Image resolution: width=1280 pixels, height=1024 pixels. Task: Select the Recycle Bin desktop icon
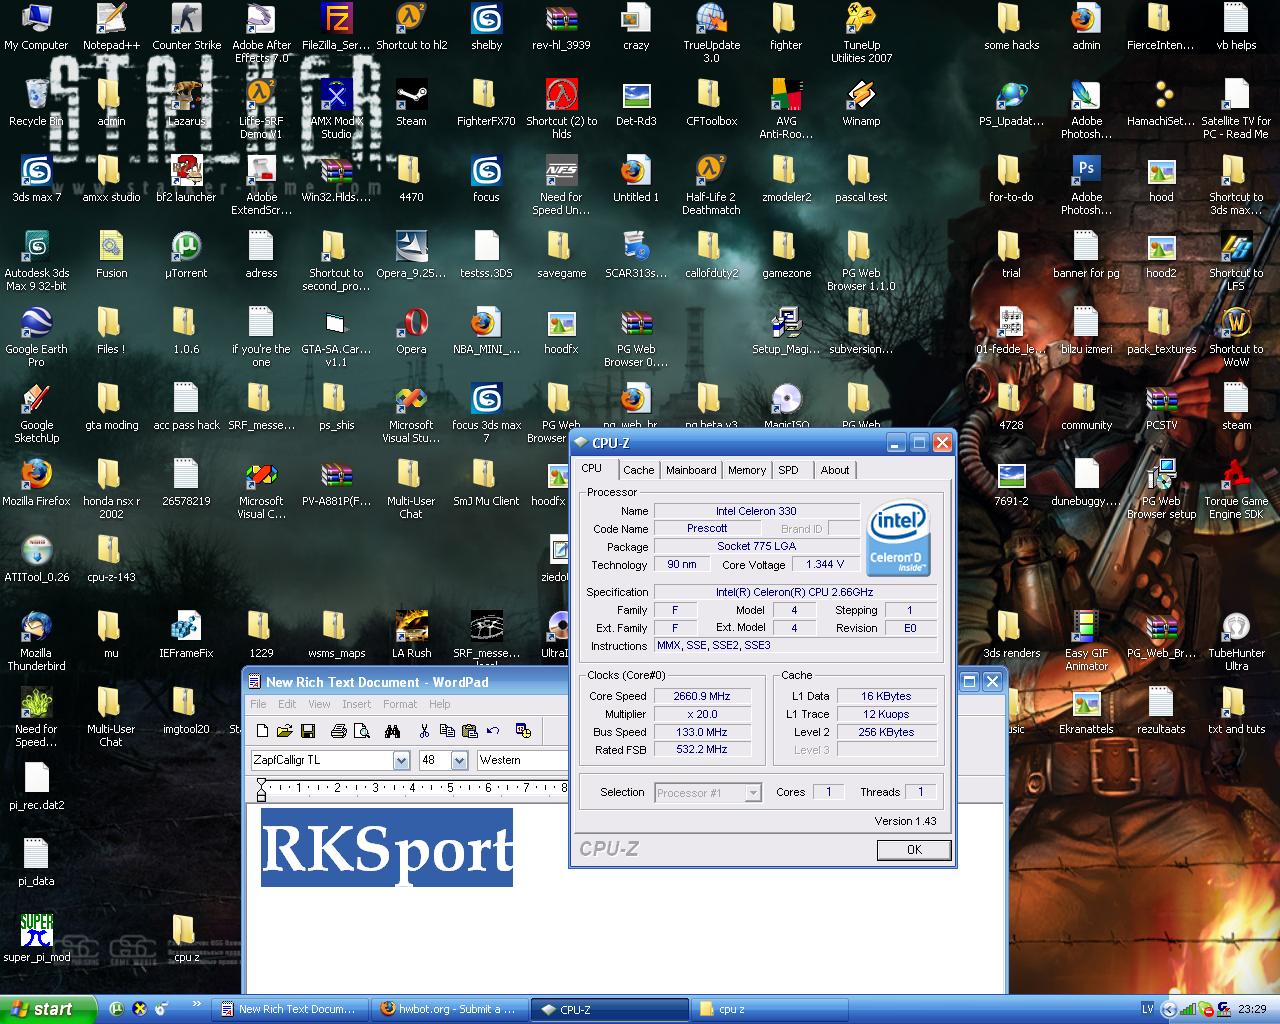tap(36, 103)
